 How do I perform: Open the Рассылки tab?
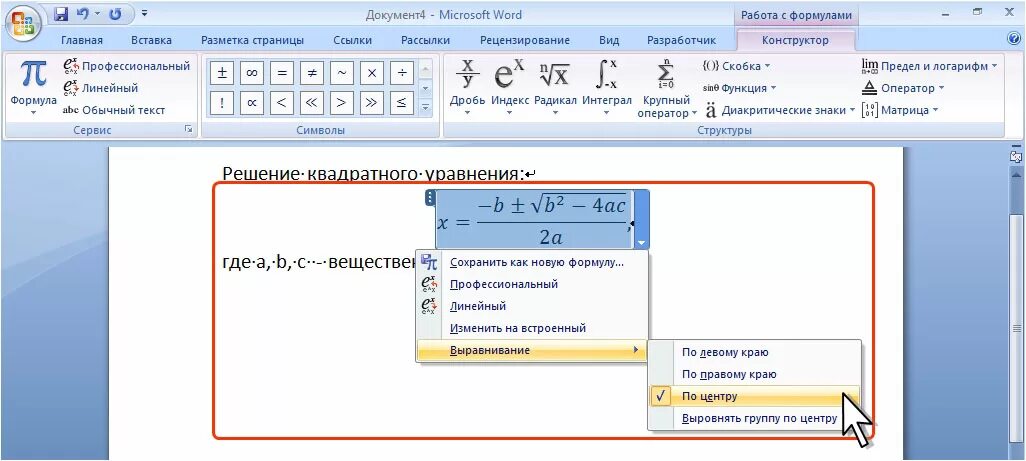[x=425, y=40]
